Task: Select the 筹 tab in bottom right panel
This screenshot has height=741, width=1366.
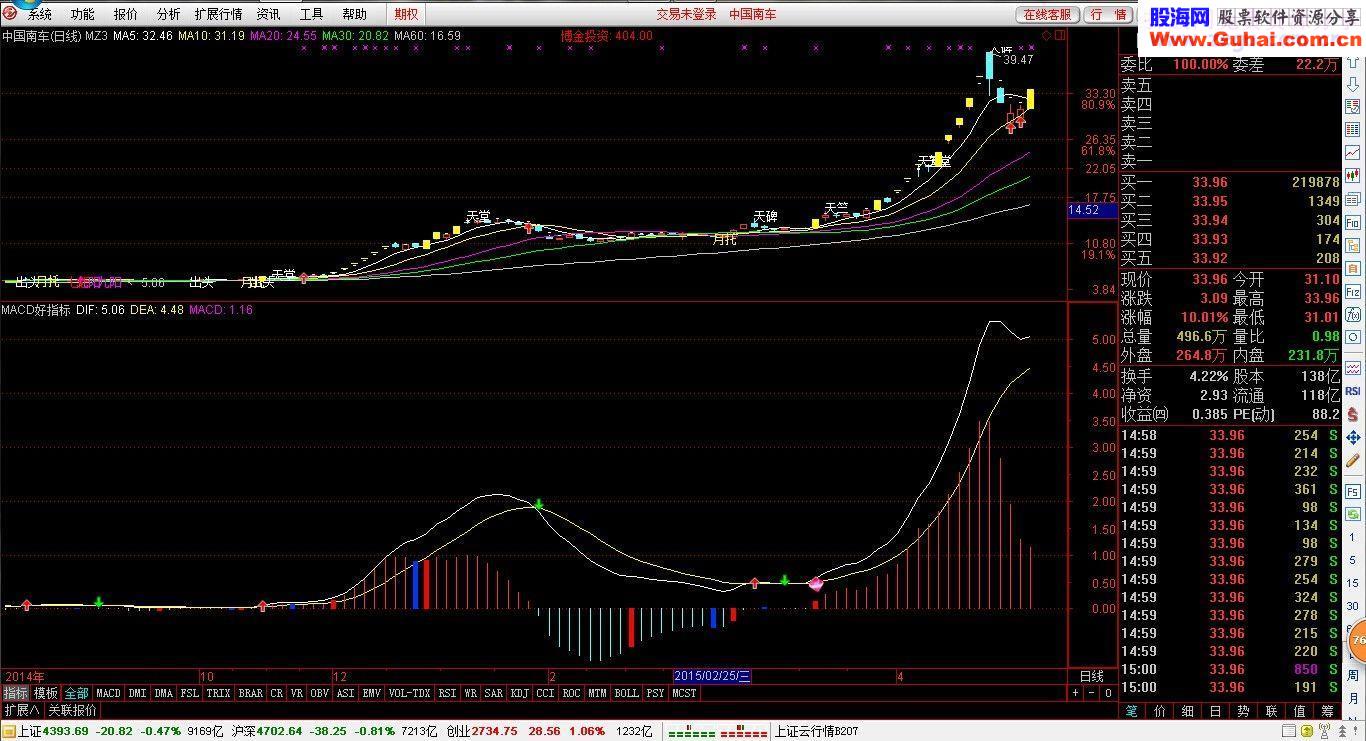Action: (1327, 711)
